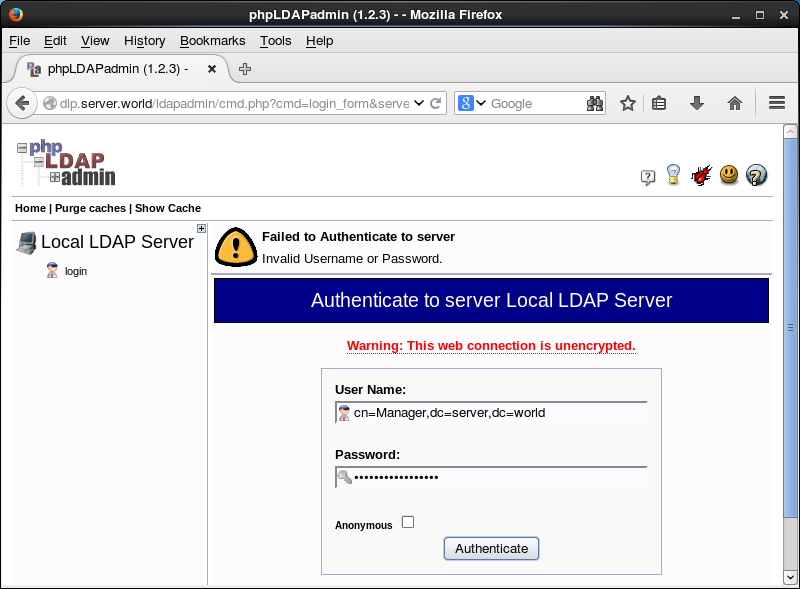
Task: Expand the Local LDAP Server tree
Action: coord(201,229)
